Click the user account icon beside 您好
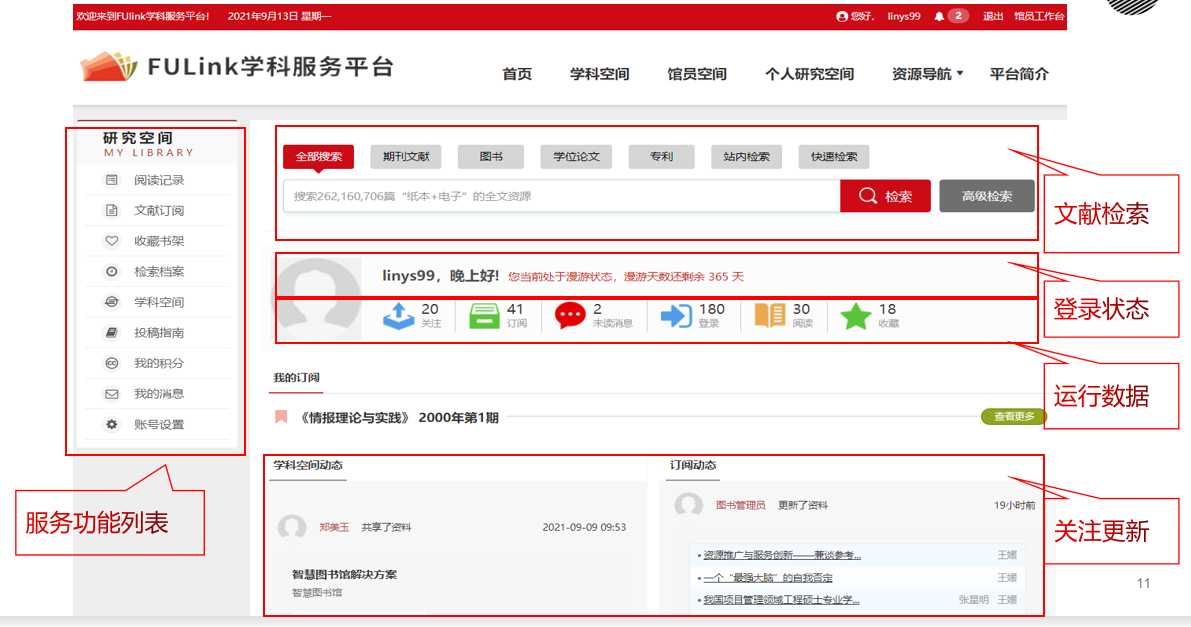Image resolution: width=1191 pixels, height=627 pixels. point(842,16)
